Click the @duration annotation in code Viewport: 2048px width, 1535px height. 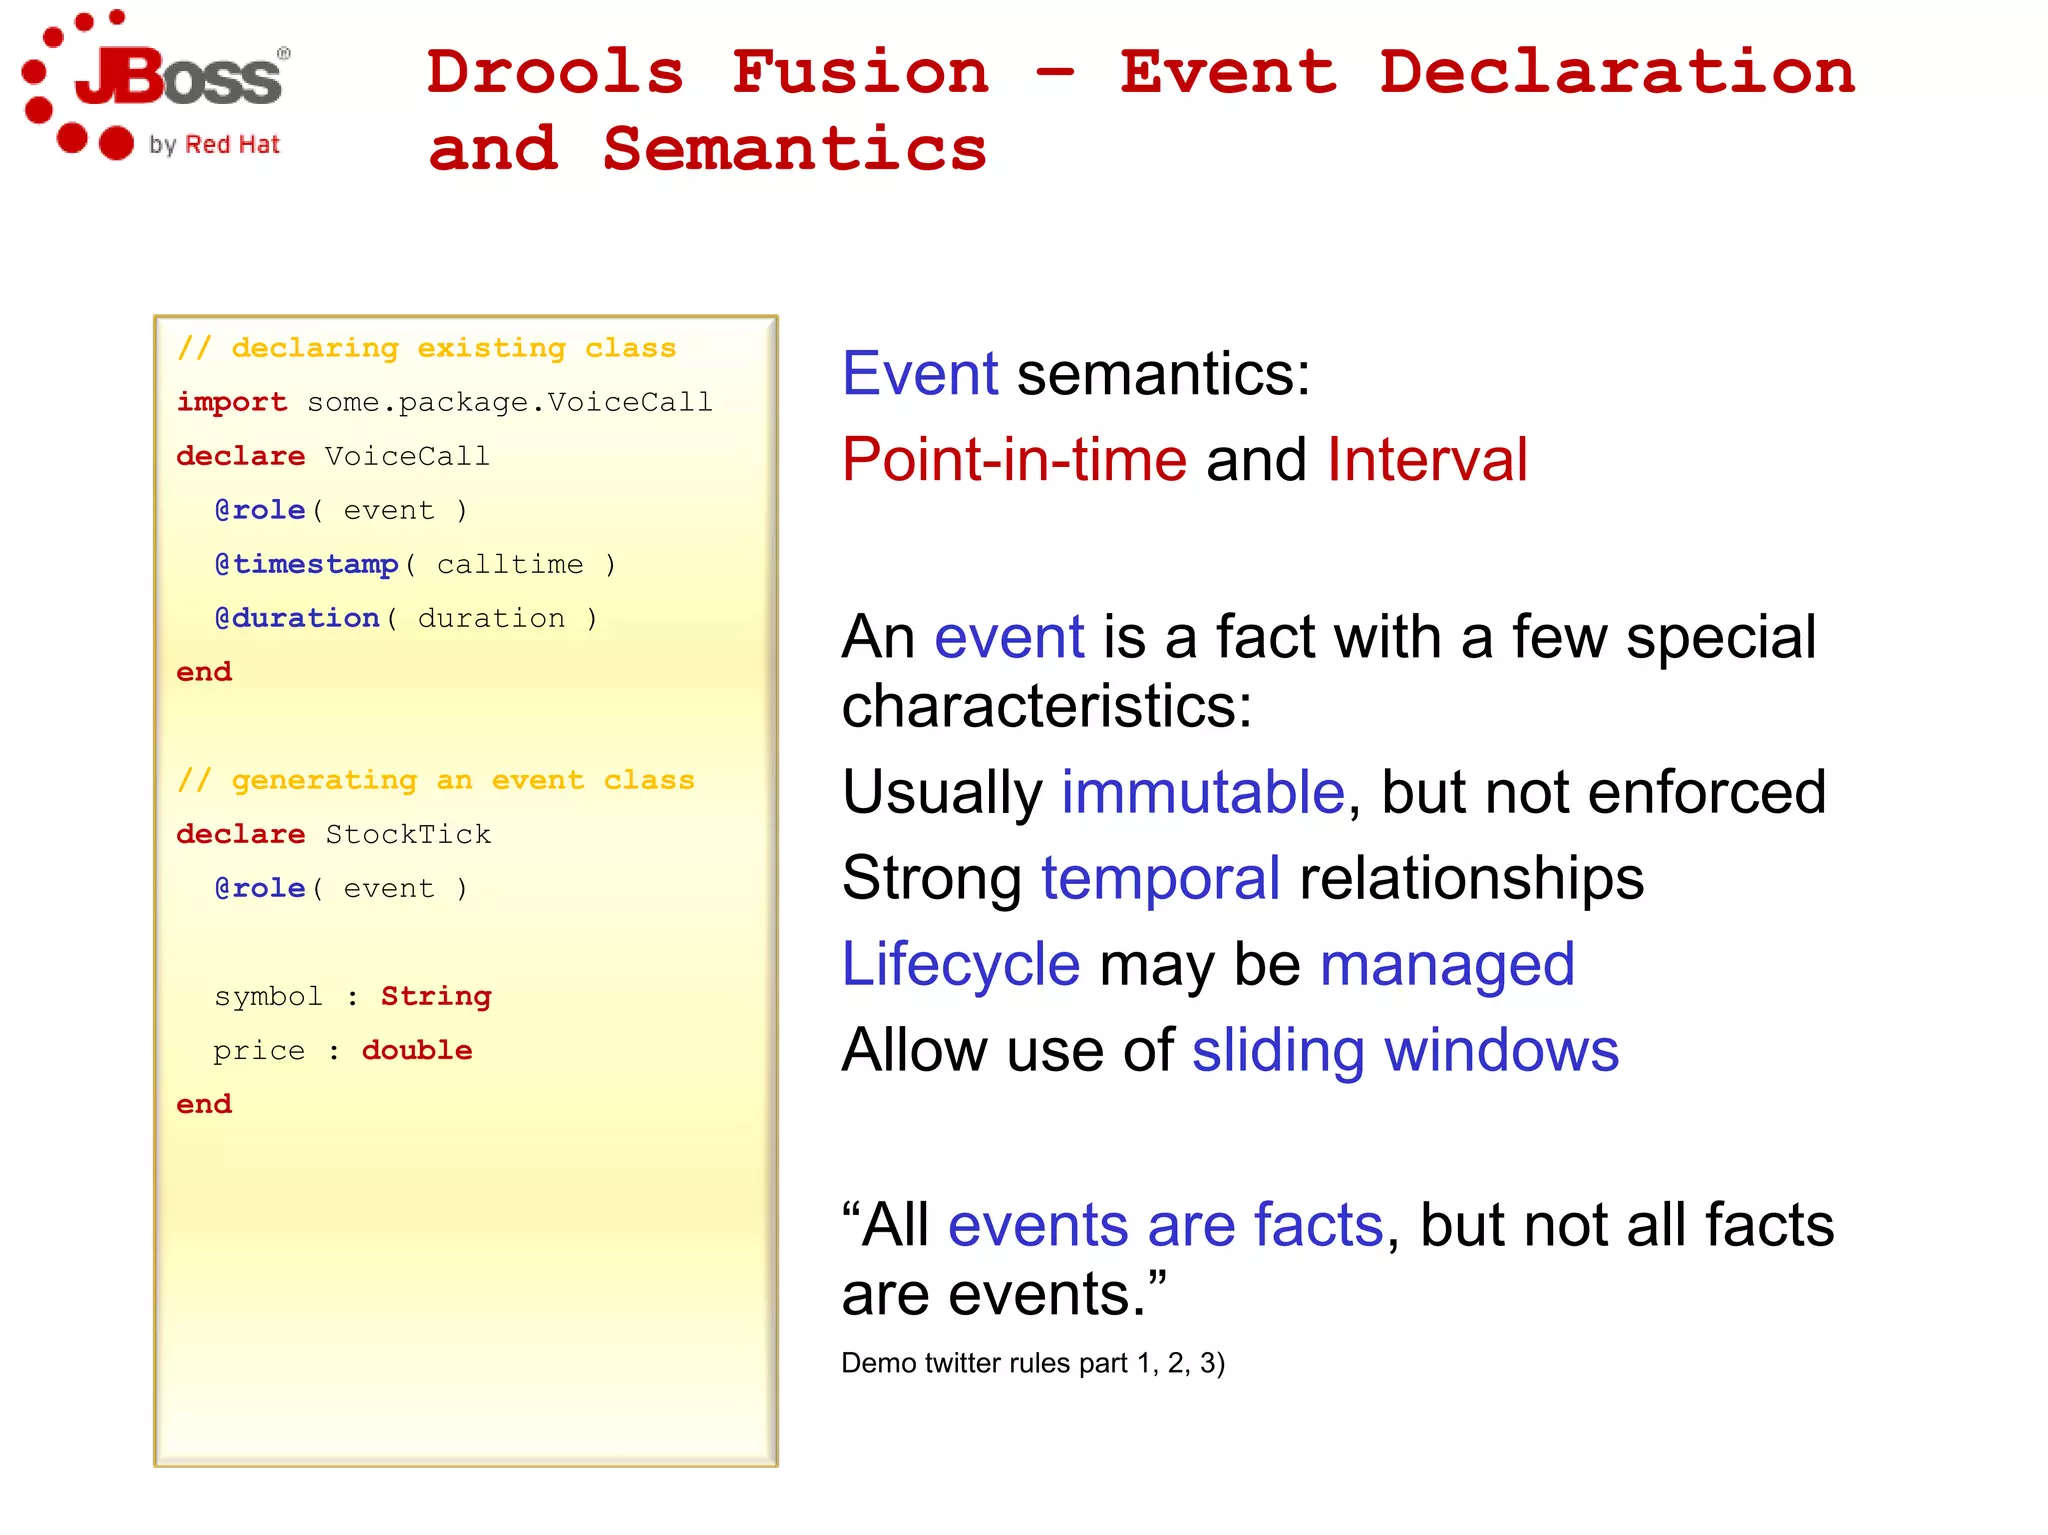297,618
